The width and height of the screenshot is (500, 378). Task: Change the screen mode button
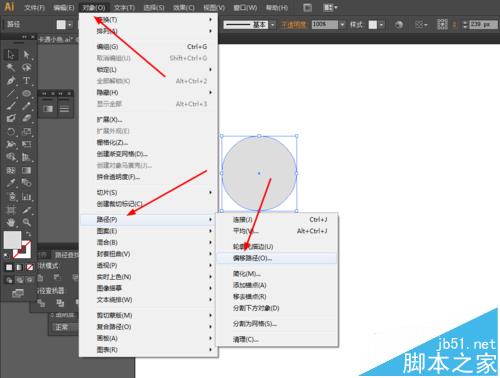[17, 293]
